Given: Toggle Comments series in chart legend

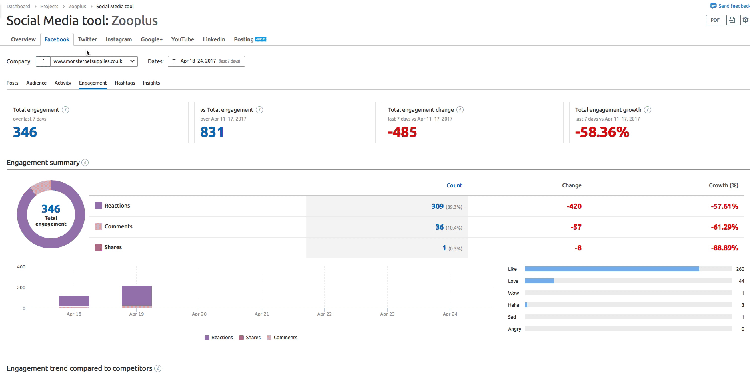Looking at the screenshot, I should pos(282,337).
